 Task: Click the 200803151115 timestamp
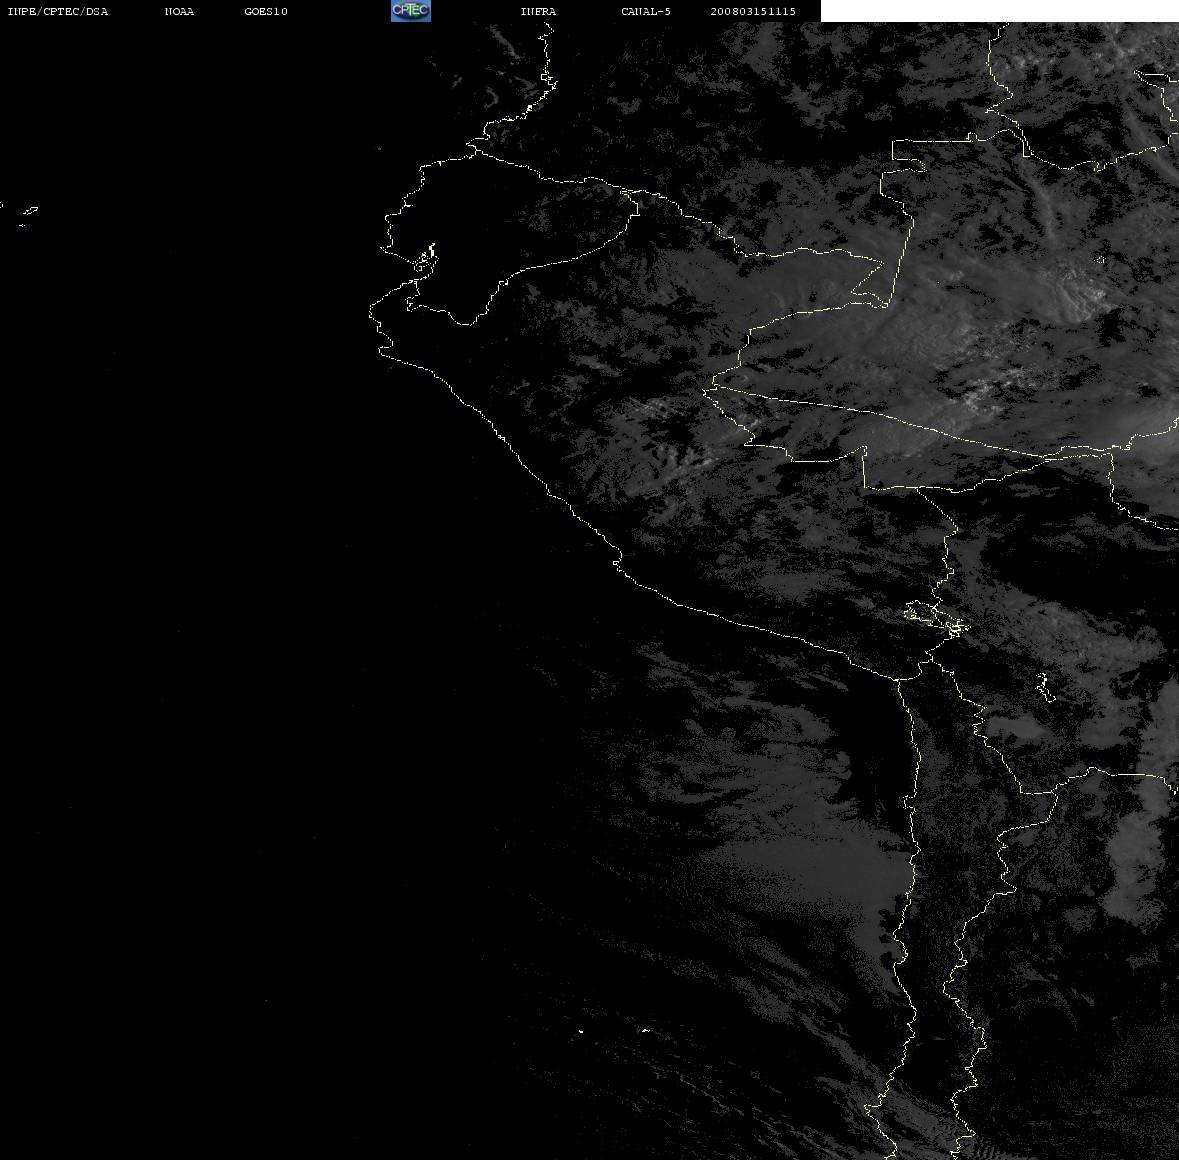pos(753,11)
